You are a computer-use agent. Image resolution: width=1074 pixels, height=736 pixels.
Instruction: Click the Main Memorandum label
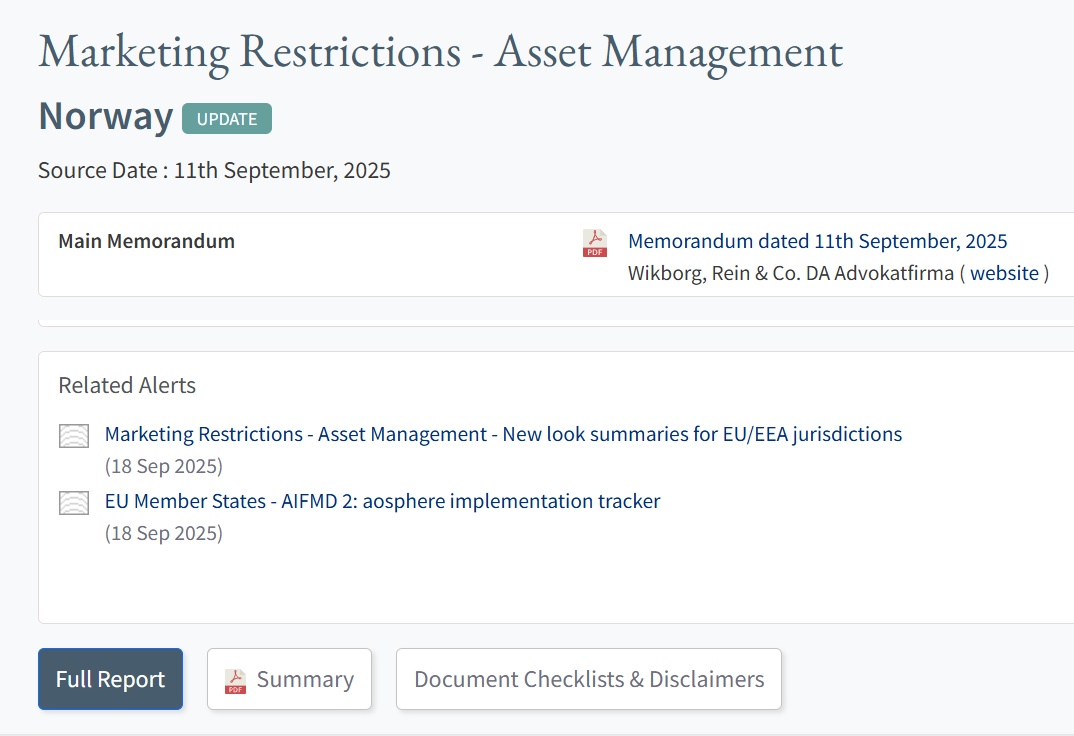[146, 241]
